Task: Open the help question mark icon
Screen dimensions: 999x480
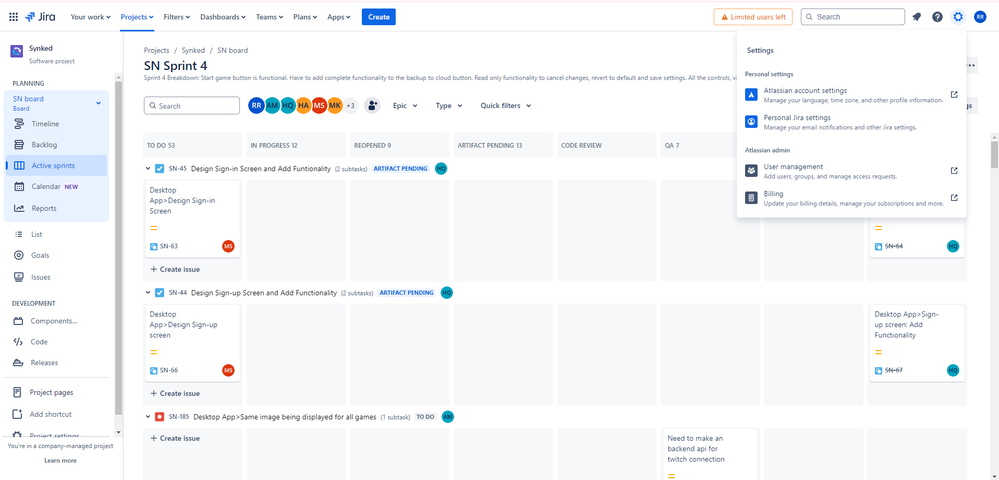Action: point(937,17)
